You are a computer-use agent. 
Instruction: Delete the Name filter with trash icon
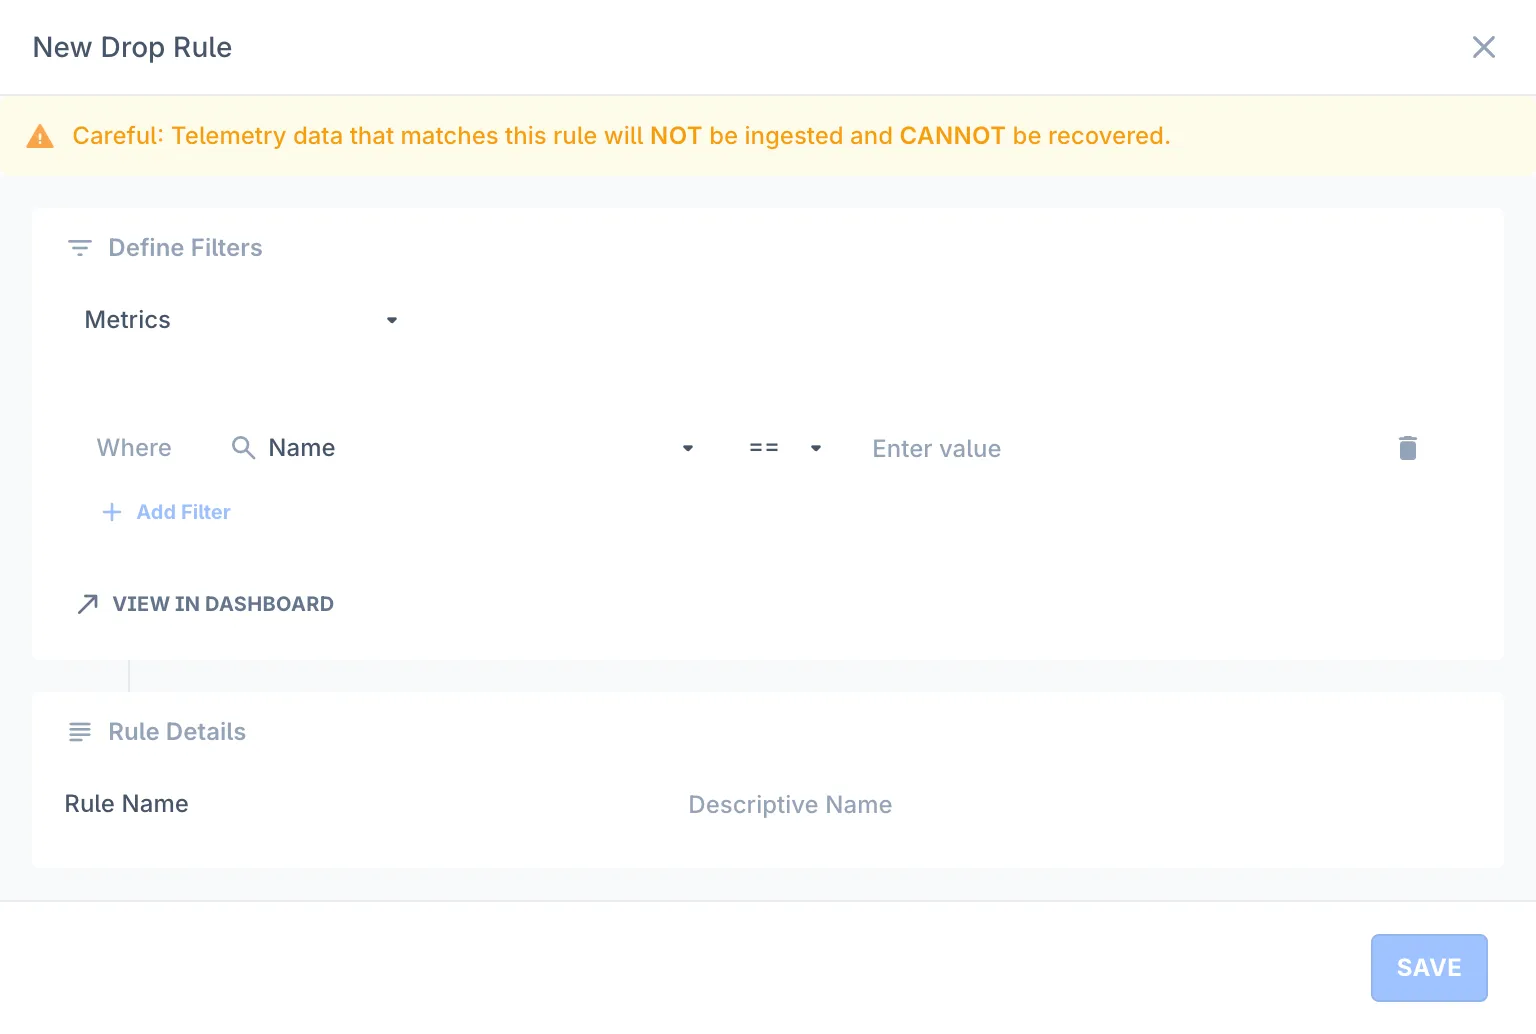1408,448
